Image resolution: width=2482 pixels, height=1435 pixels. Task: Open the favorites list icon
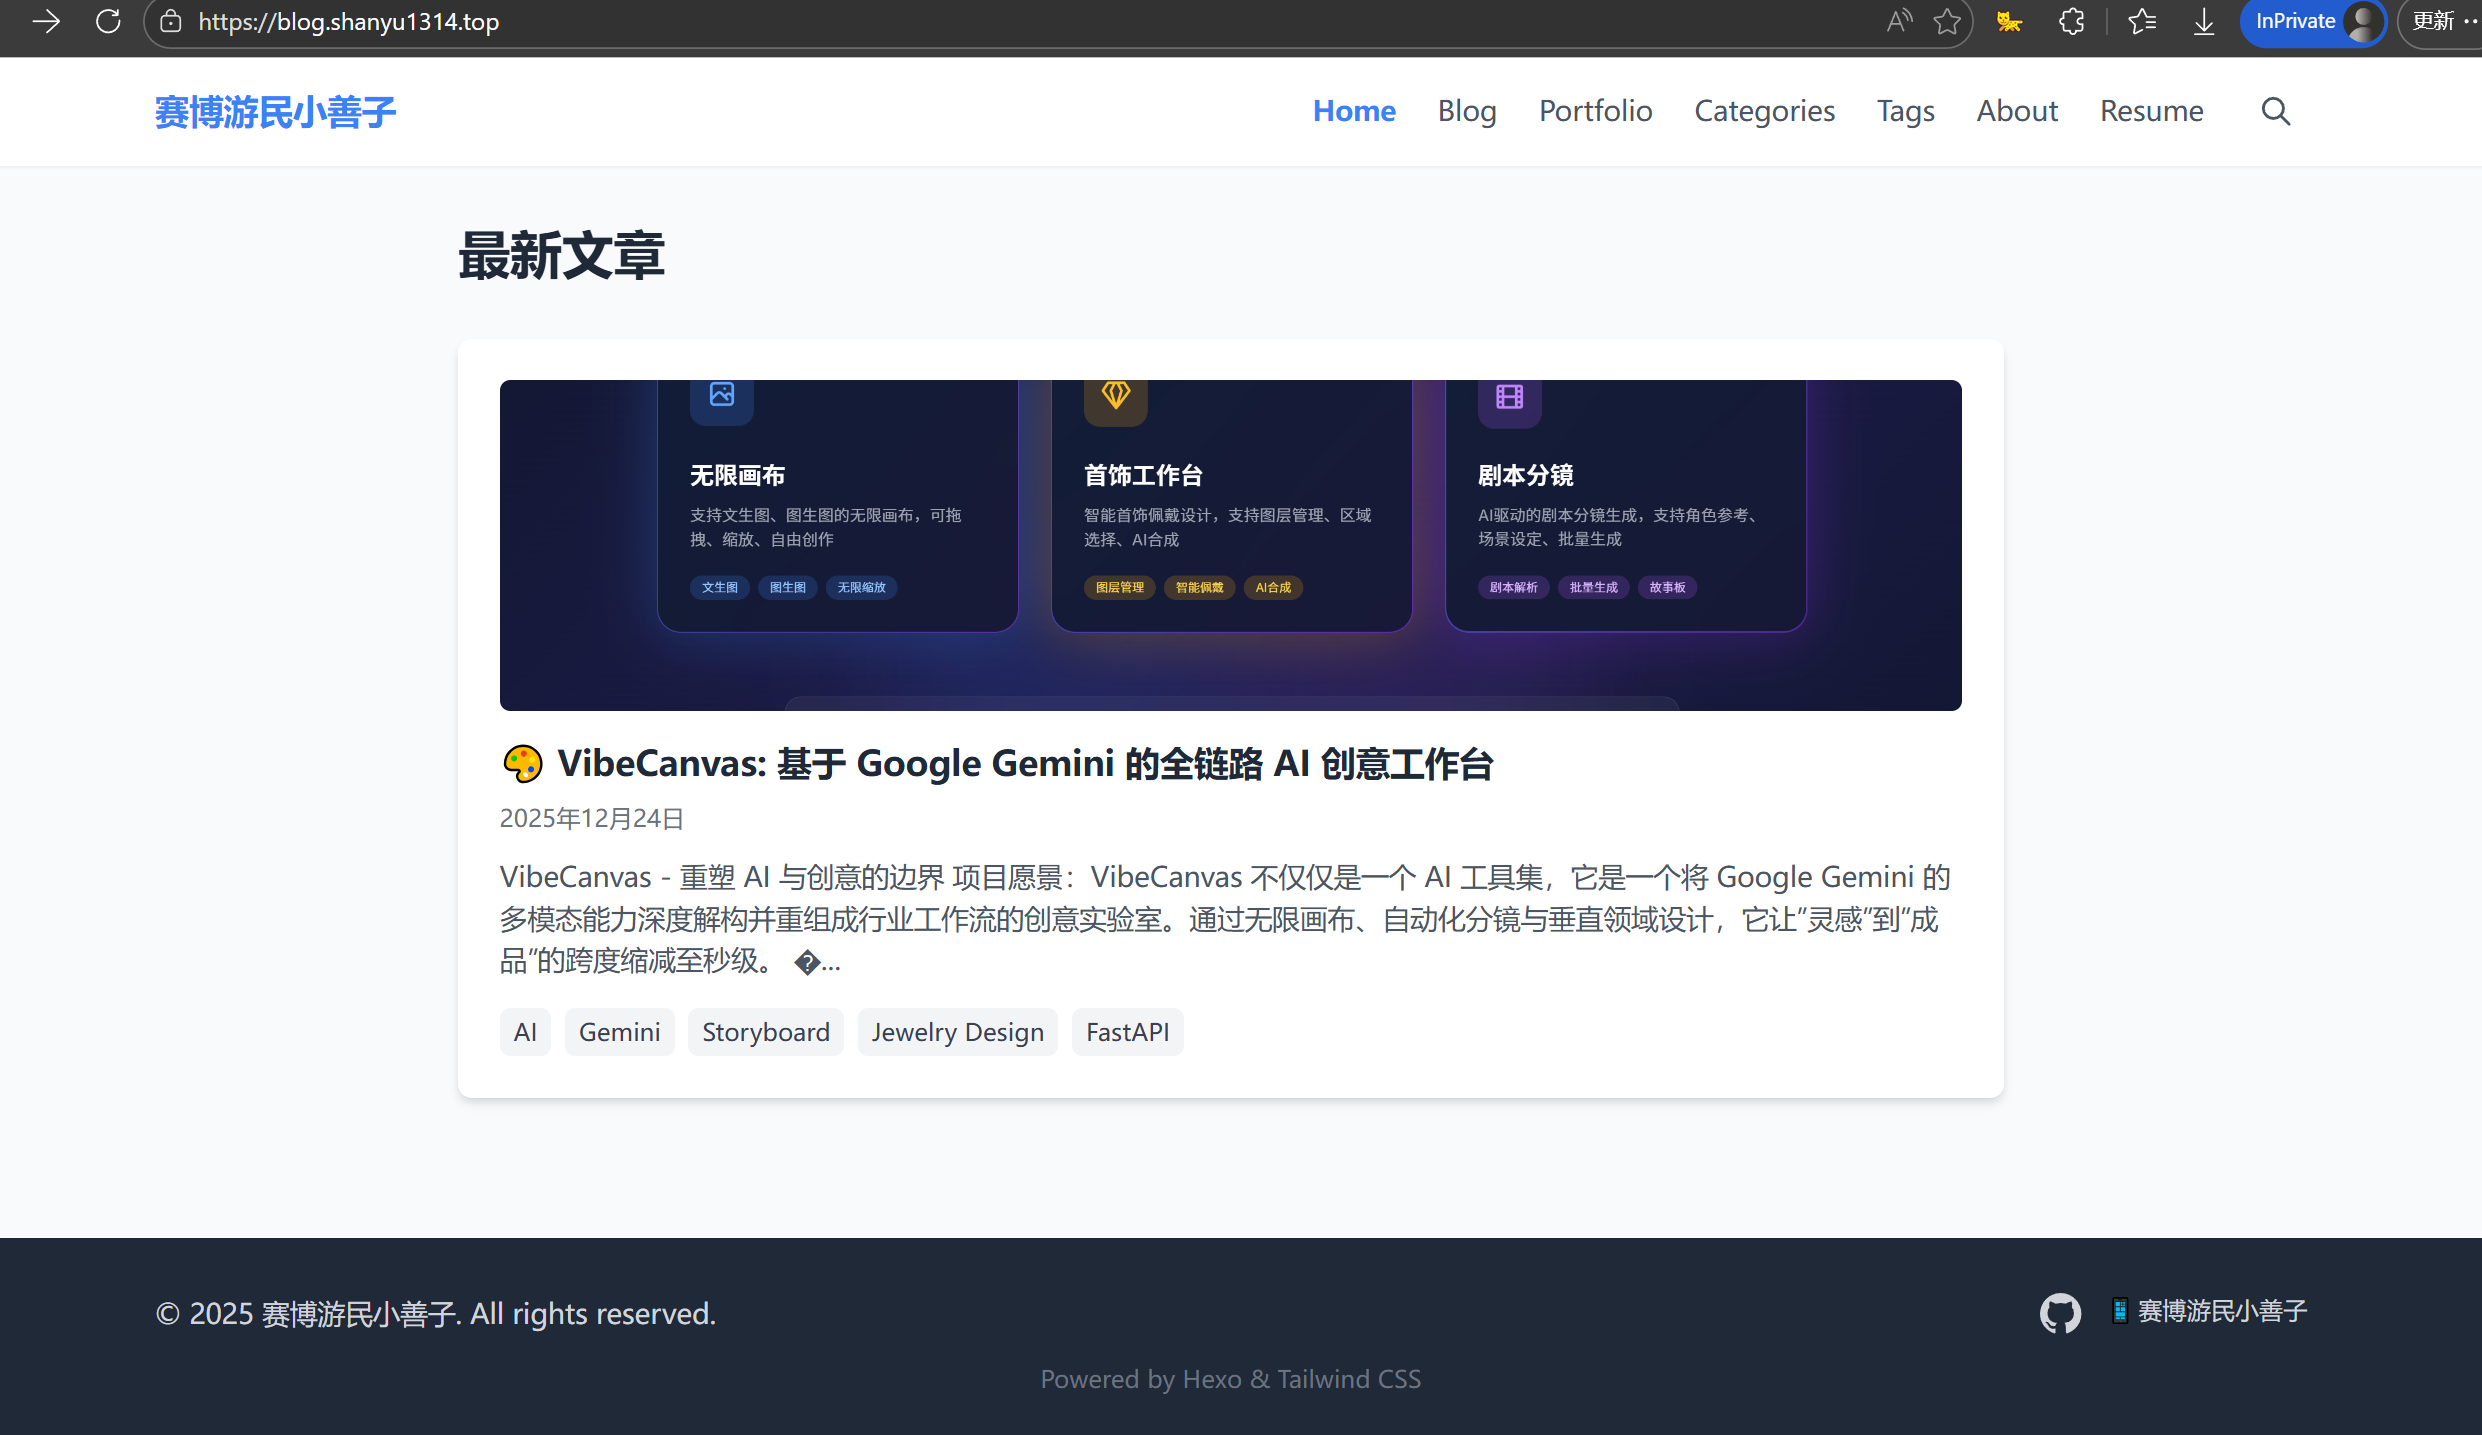pos(2141,22)
